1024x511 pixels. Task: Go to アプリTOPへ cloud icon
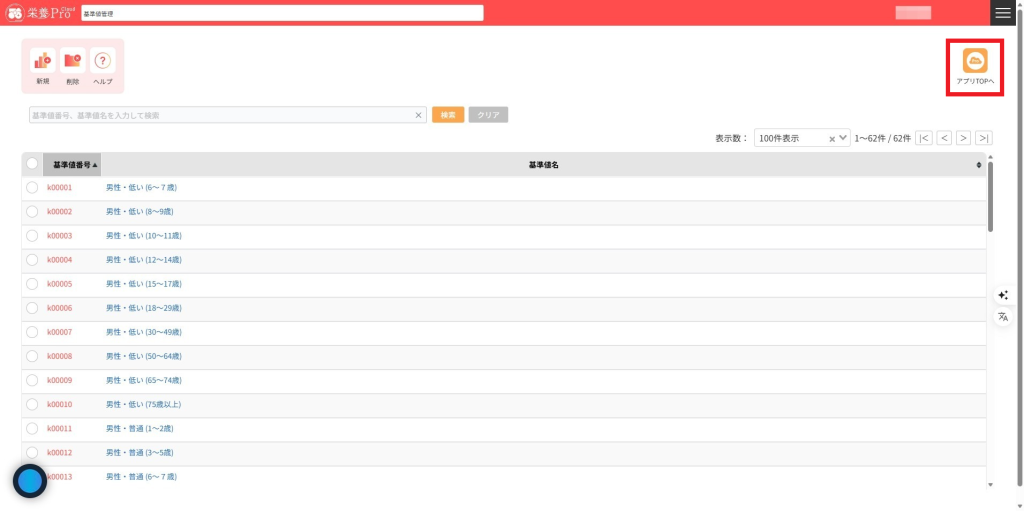974,61
